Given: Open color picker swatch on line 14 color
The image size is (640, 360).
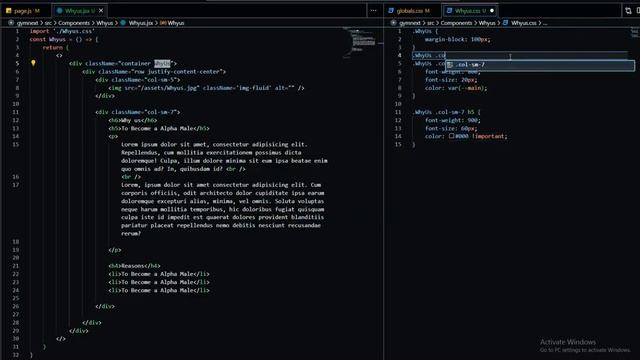Looking at the screenshot, I should point(451,136).
